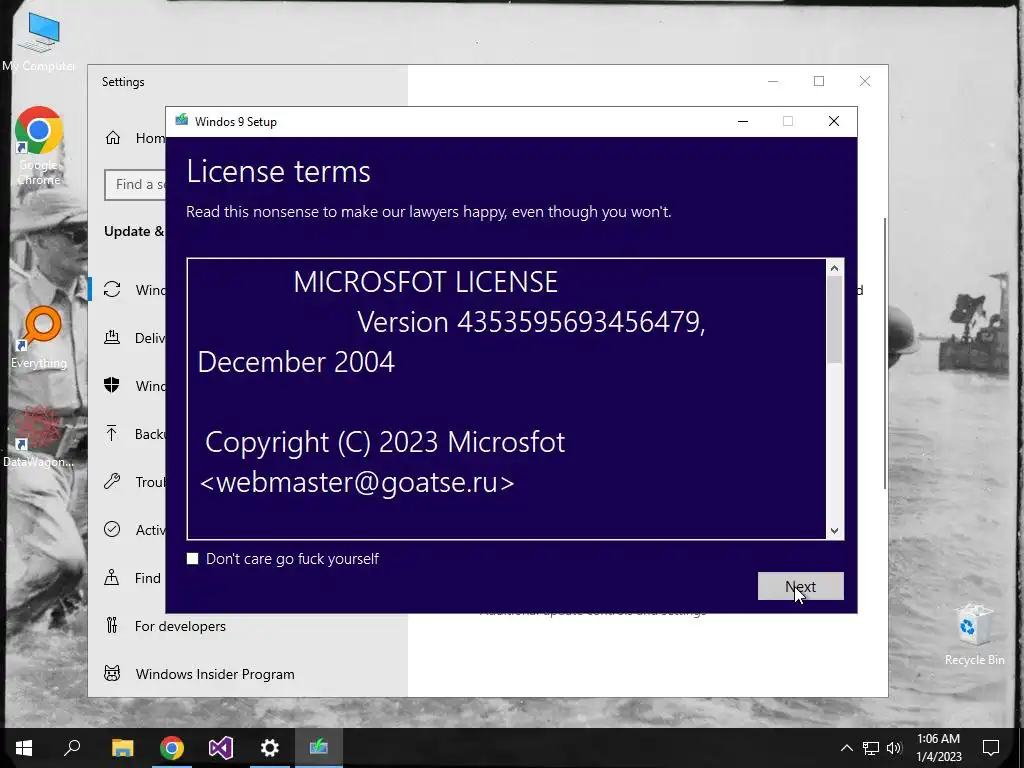Viewport: 1024px width, 768px height.
Task: Click the 'License terms' heading
Action: tap(278, 172)
